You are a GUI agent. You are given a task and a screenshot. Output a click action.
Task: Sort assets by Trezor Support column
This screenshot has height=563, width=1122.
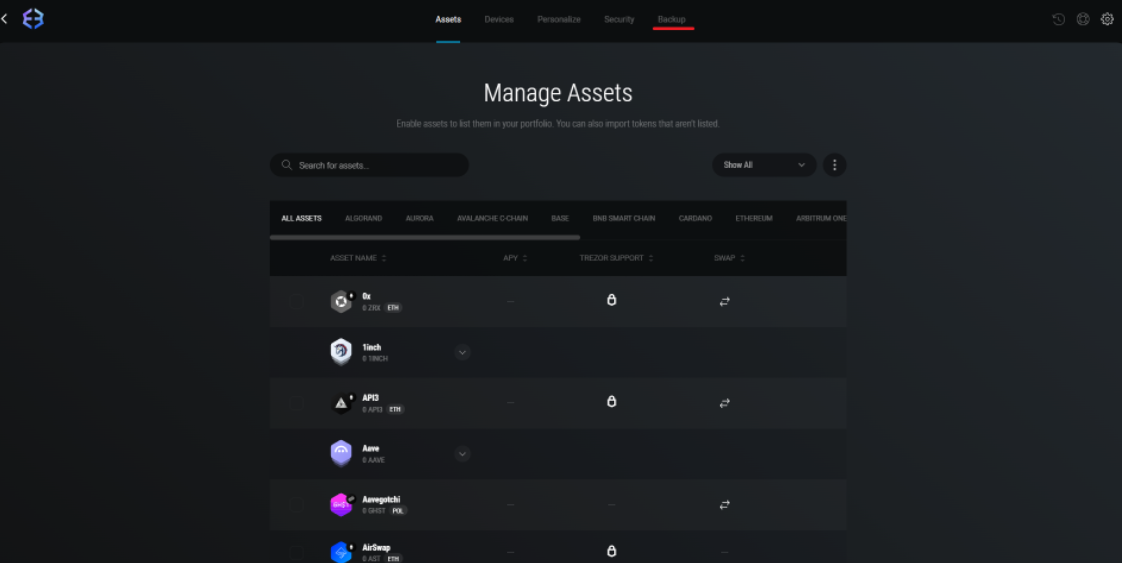(614, 258)
